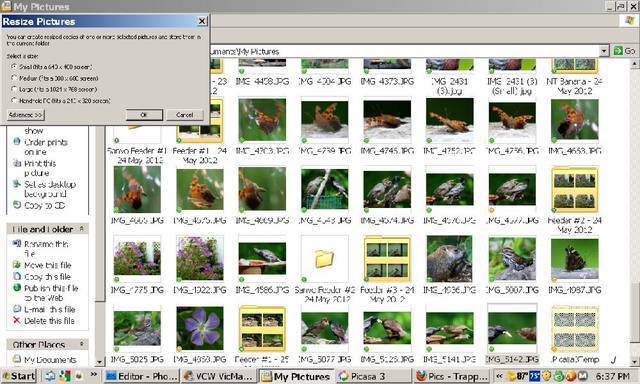Select the IMG_4745.JPG butterfly thumbnail

[387, 120]
